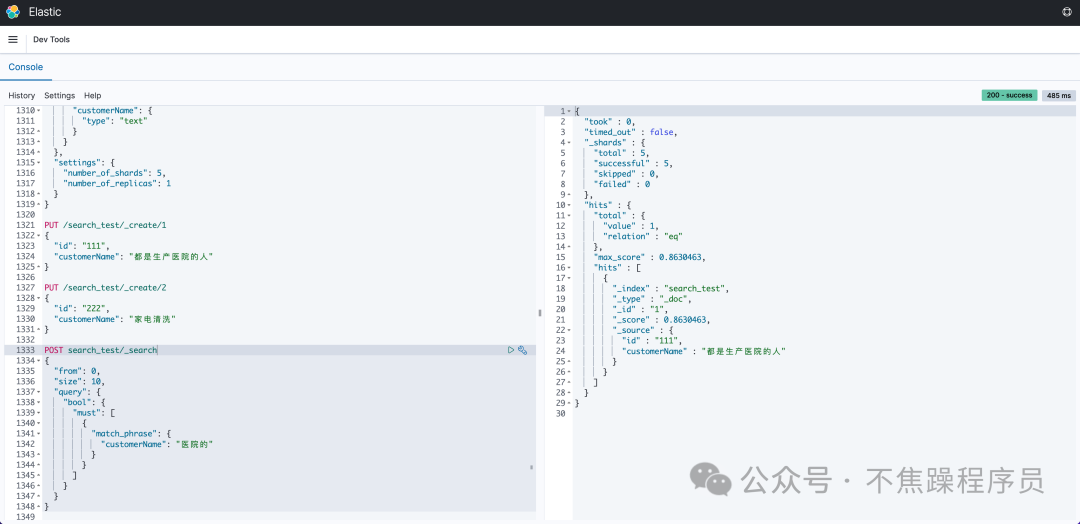Open the wrench request options icon
This screenshot has width=1080, height=524.
[522, 350]
